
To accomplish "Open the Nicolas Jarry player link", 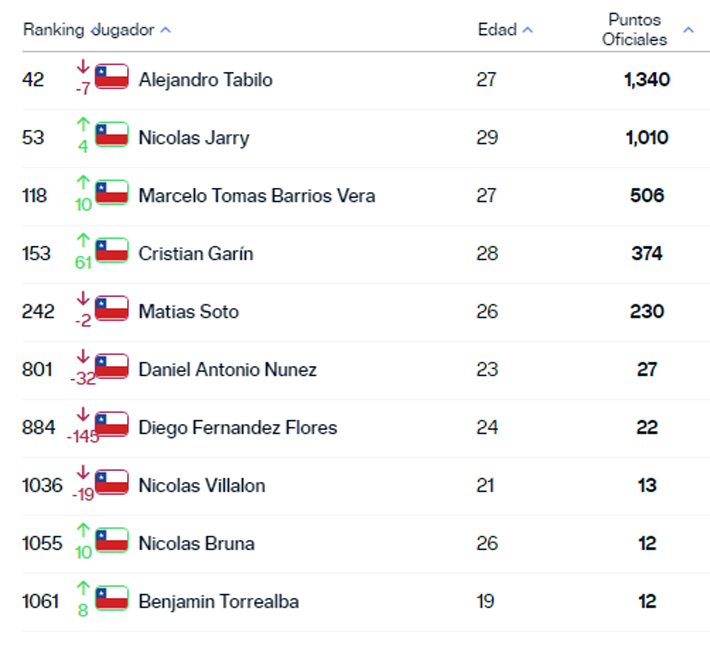I will point(194,138).
